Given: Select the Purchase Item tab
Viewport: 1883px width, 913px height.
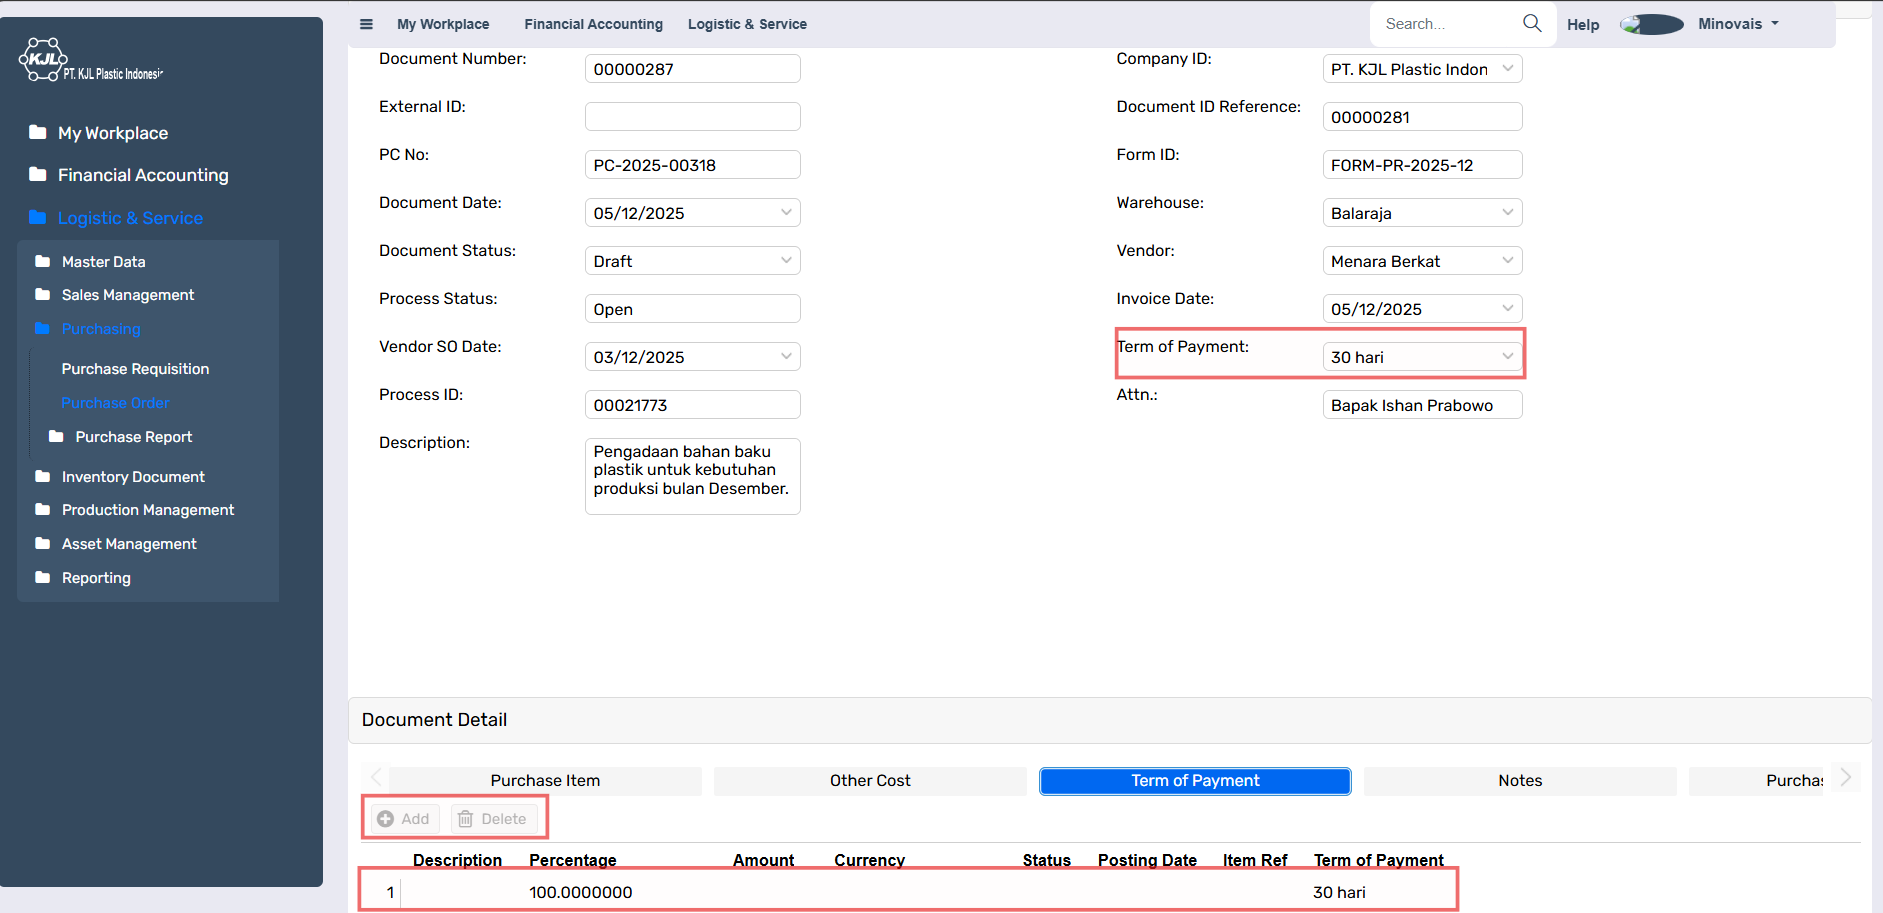Looking at the screenshot, I should [545, 781].
